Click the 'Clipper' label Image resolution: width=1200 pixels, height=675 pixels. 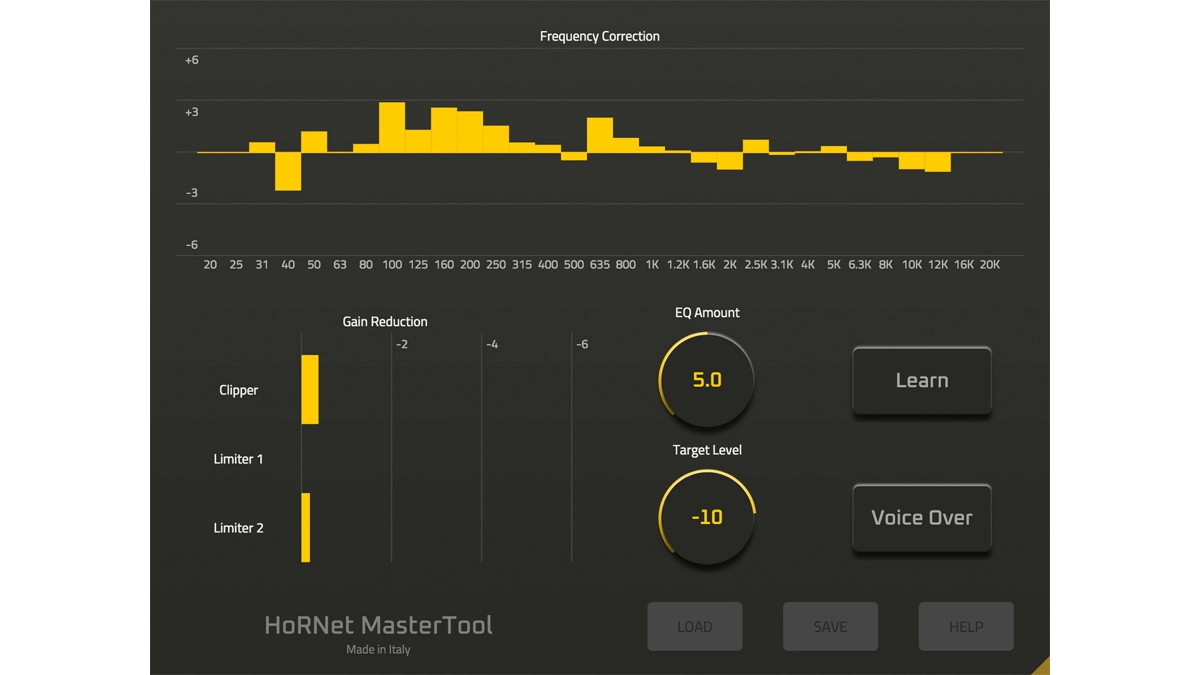[239, 390]
